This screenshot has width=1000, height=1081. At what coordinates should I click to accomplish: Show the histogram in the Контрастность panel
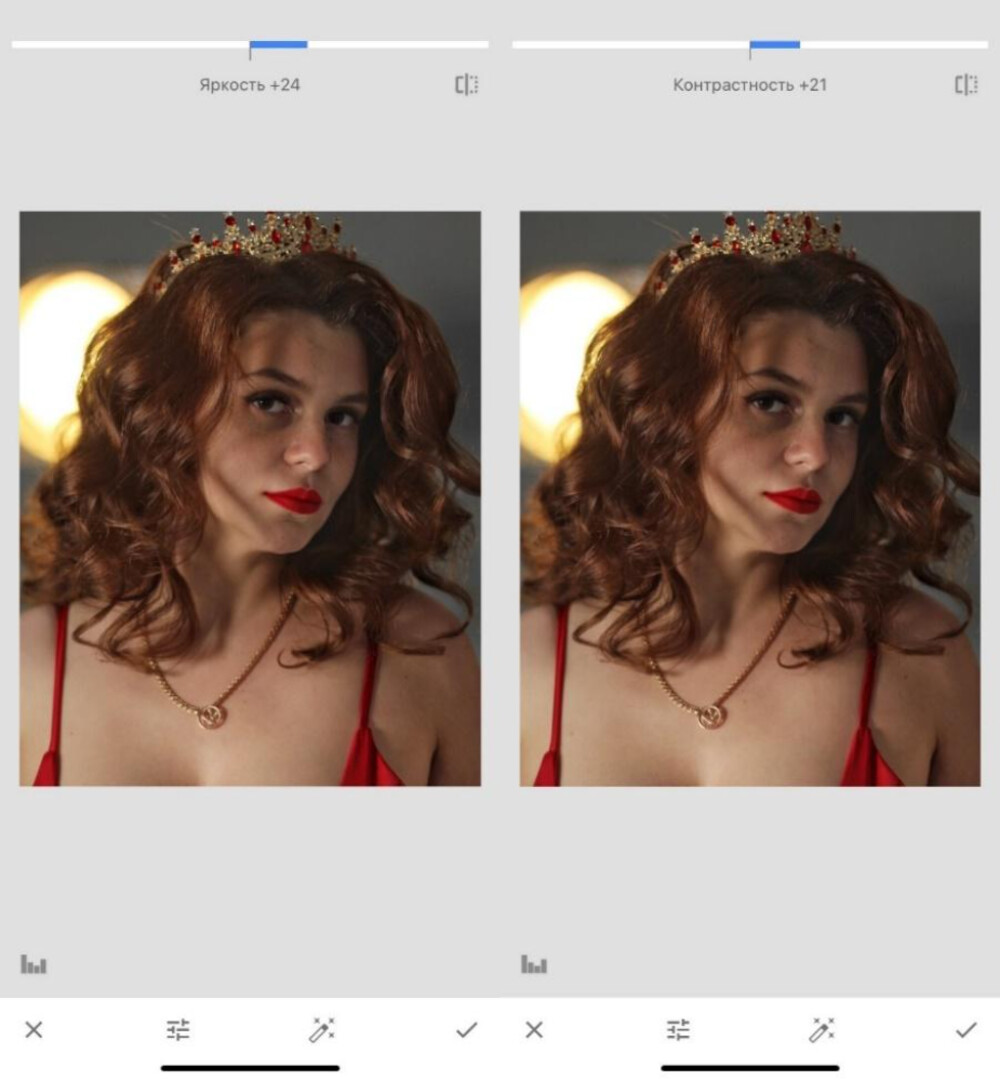click(533, 963)
